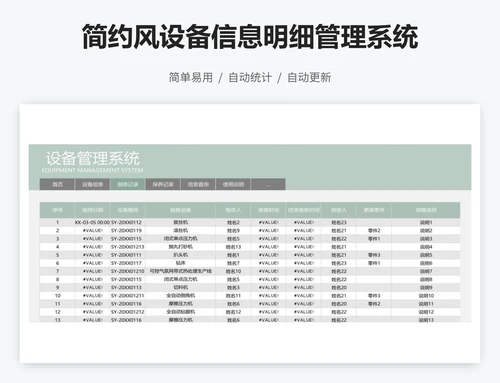Viewport: 500px width, 383px height.
Task: Click 零件3 in the 说明10 row
Action: 374,296
